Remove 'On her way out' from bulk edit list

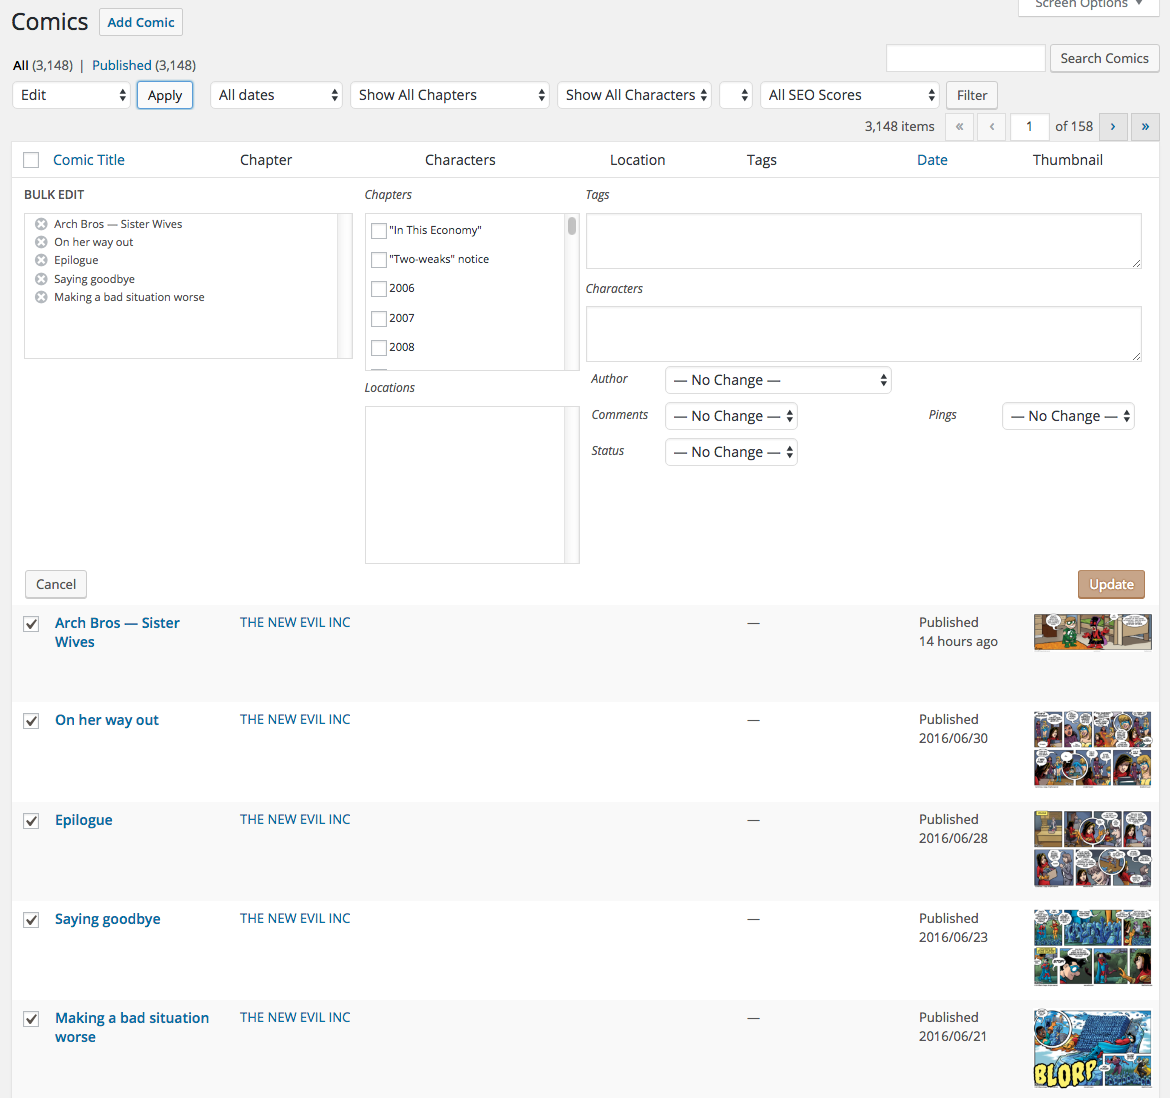(x=41, y=242)
